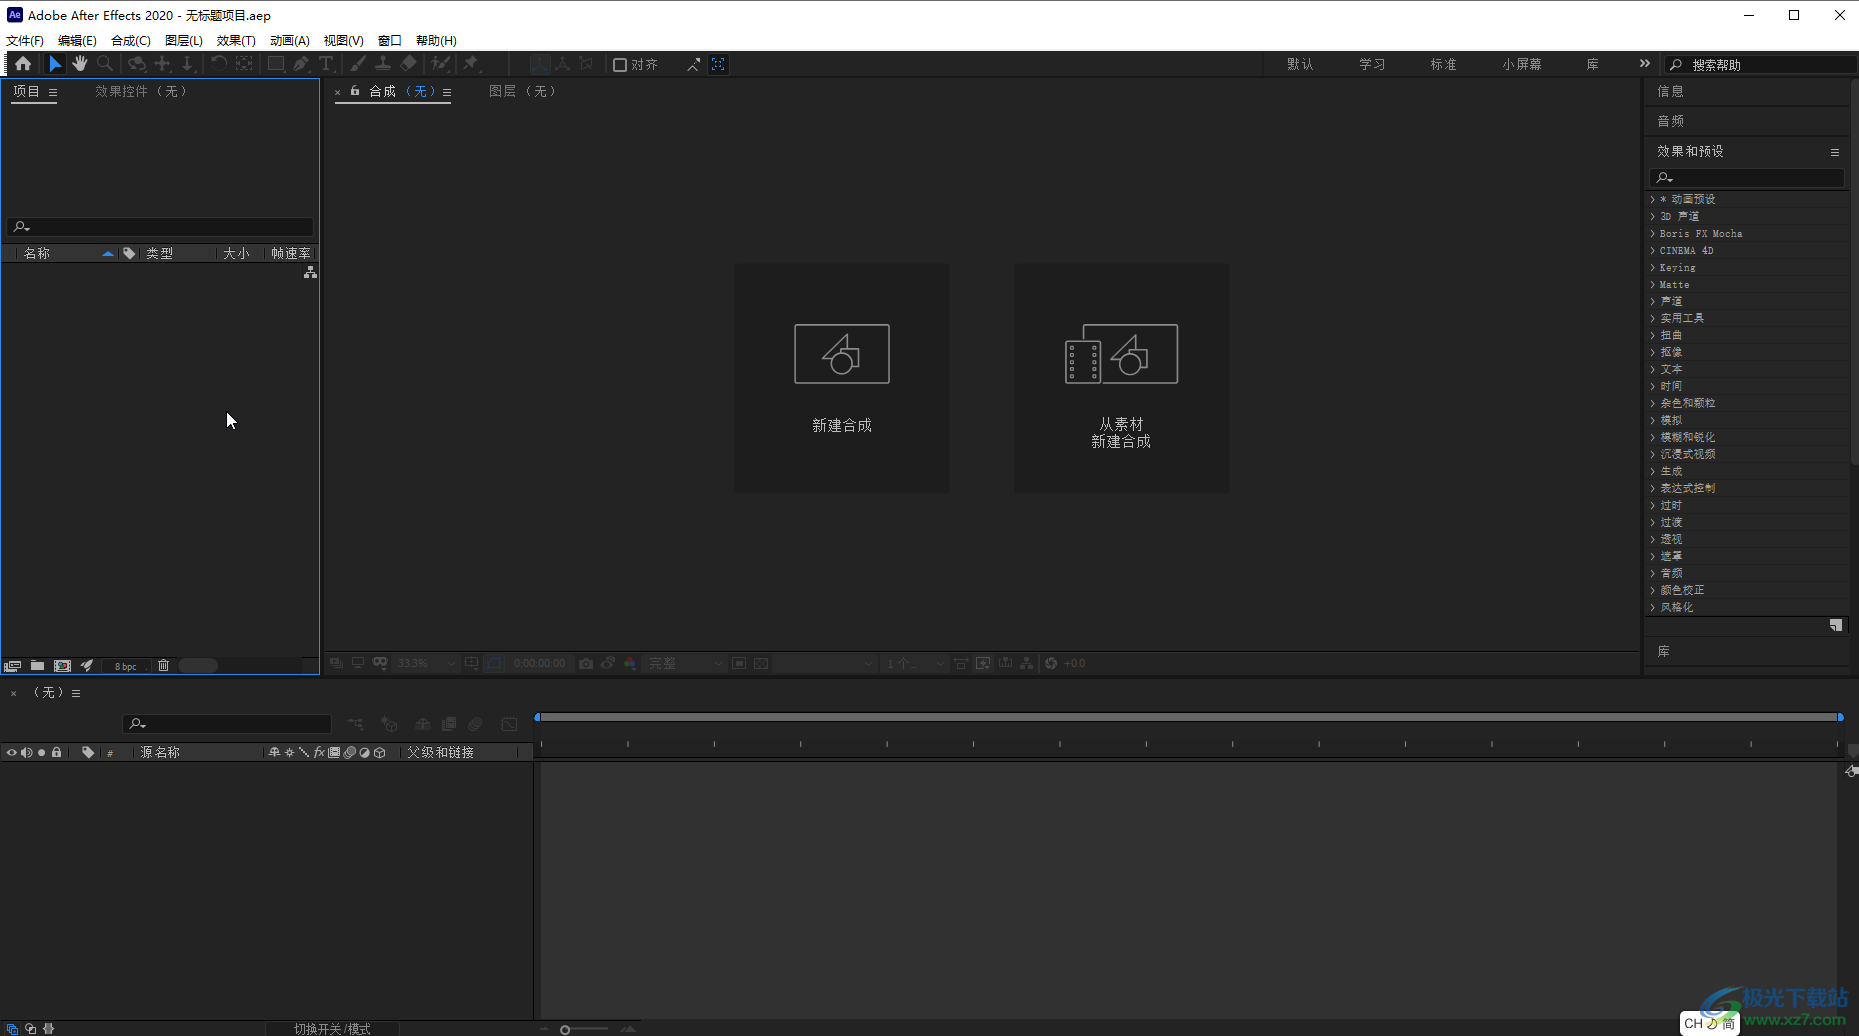Click the 8 bpc color depth setting

pyautogui.click(x=125, y=666)
